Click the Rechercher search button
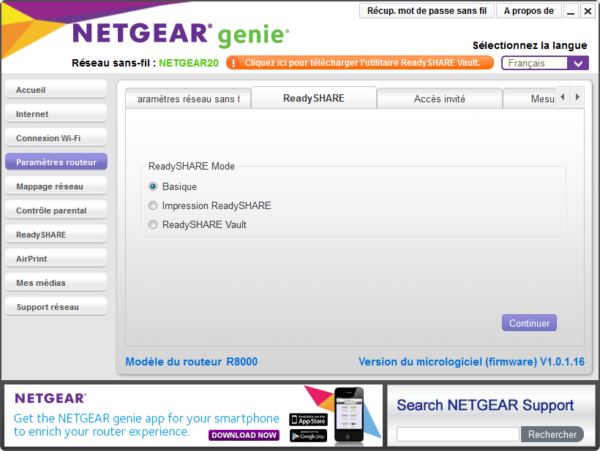The height and width of the screenshot is (451, 600). pos(552,434)
